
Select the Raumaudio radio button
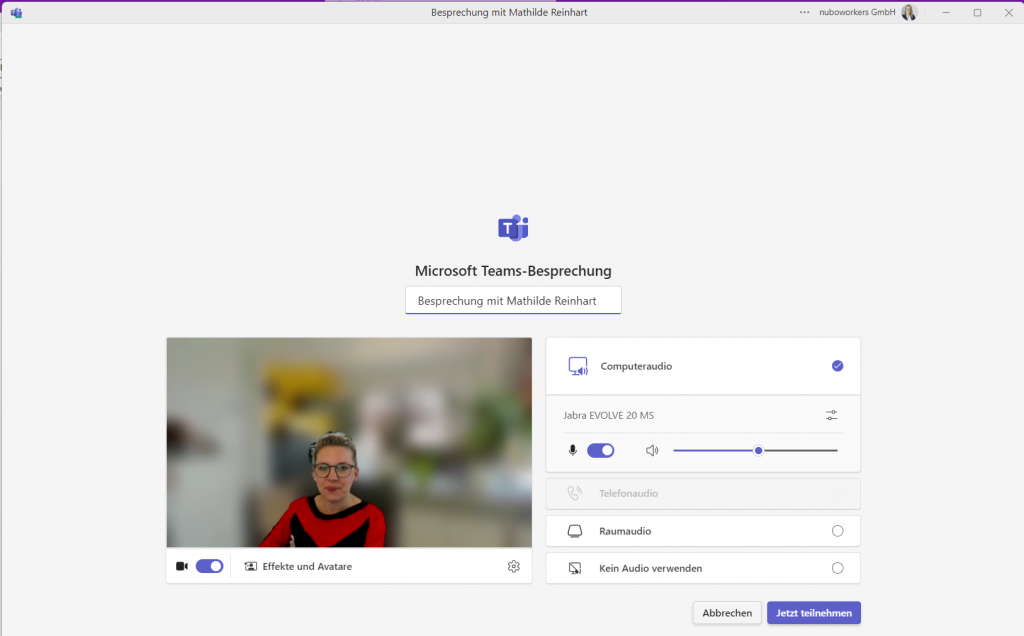837,531
